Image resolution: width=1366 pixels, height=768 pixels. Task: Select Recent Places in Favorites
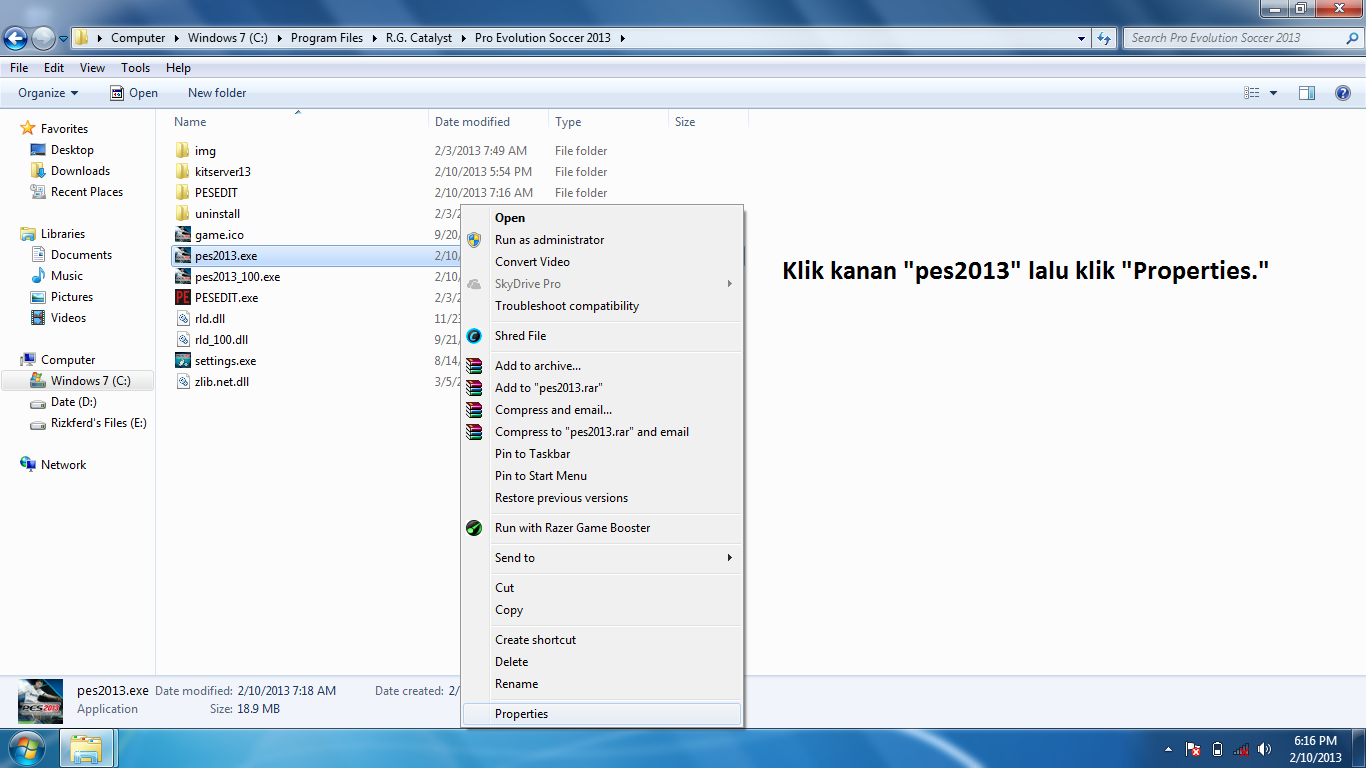coord(87,192)
